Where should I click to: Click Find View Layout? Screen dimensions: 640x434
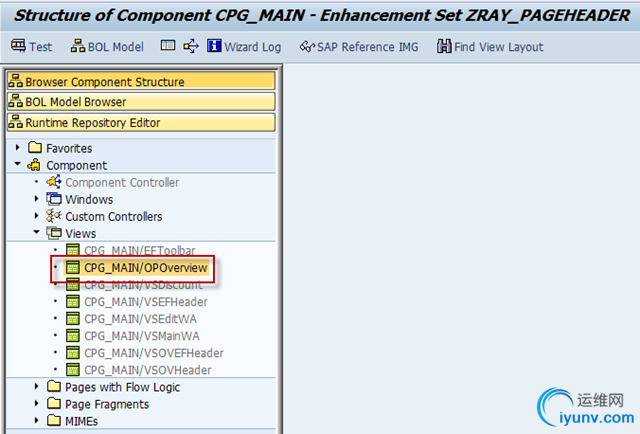coord(490,47)
